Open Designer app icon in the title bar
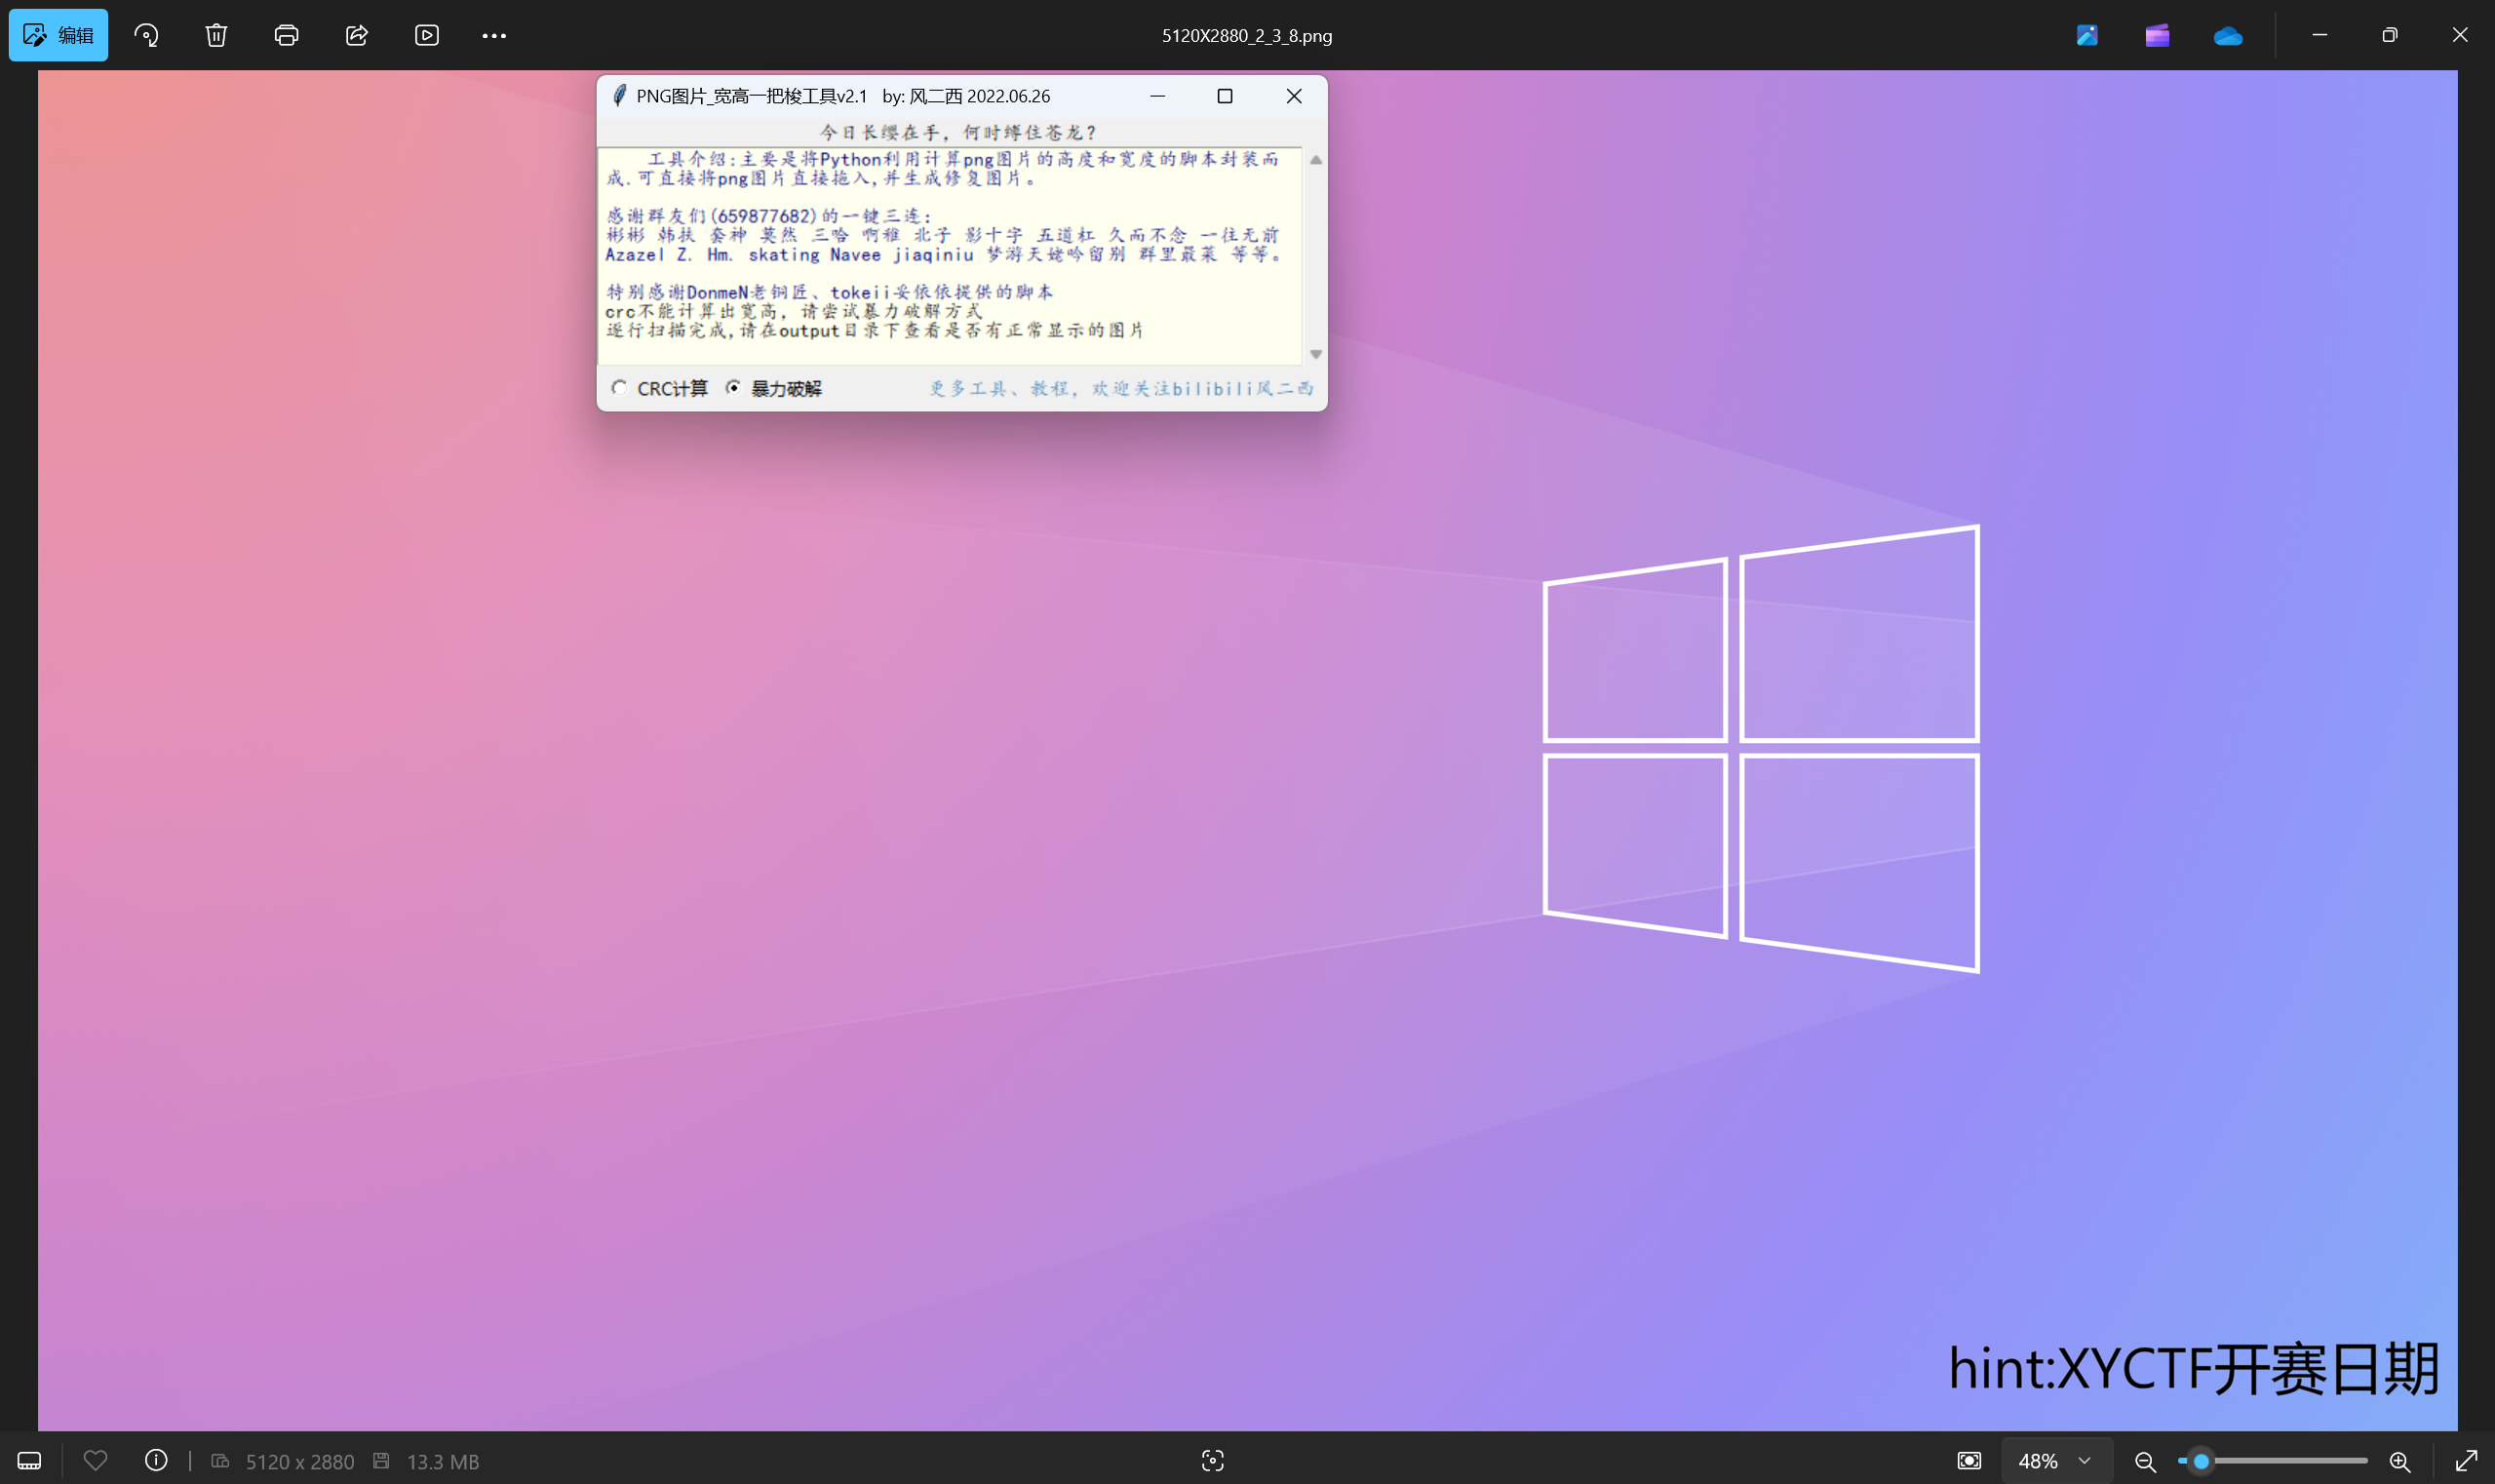 [2087, 35]
